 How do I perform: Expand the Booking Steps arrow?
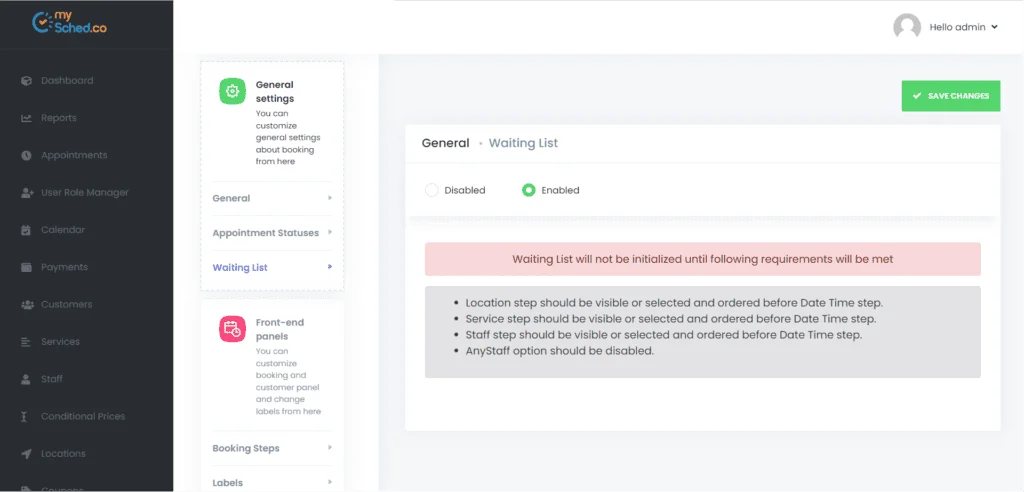(x=330, y=448)
